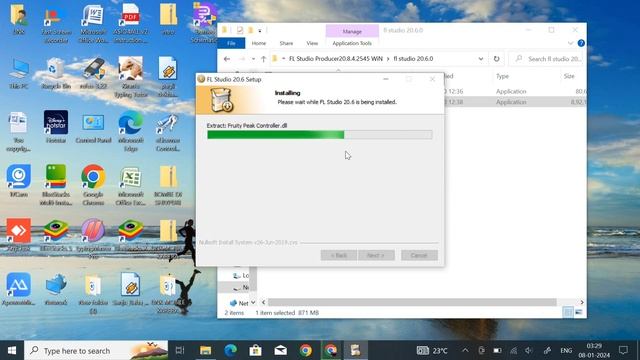Open the Share ribbon tab
This screenshot has width=640, height=360.
pos(286,43)
